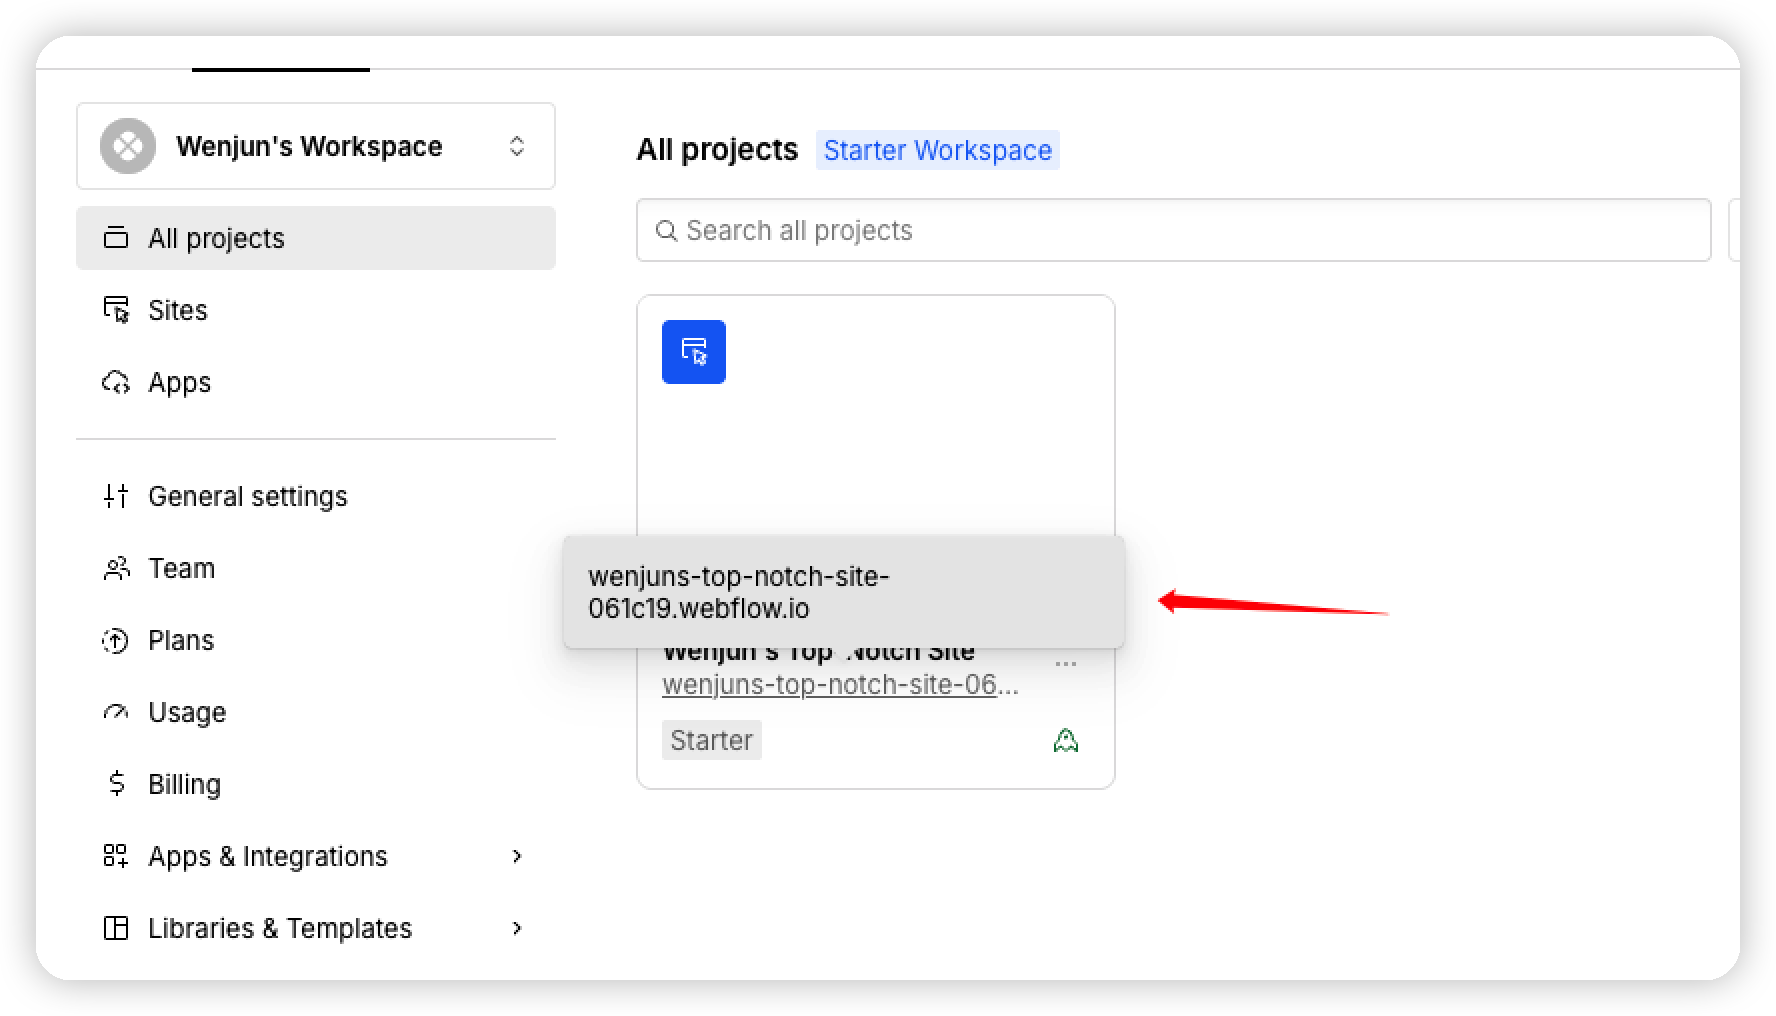Click the Billing dollar icon
Image resolution: width=1776 pixels, height=1016 pixels.
(x=116, y=784)
